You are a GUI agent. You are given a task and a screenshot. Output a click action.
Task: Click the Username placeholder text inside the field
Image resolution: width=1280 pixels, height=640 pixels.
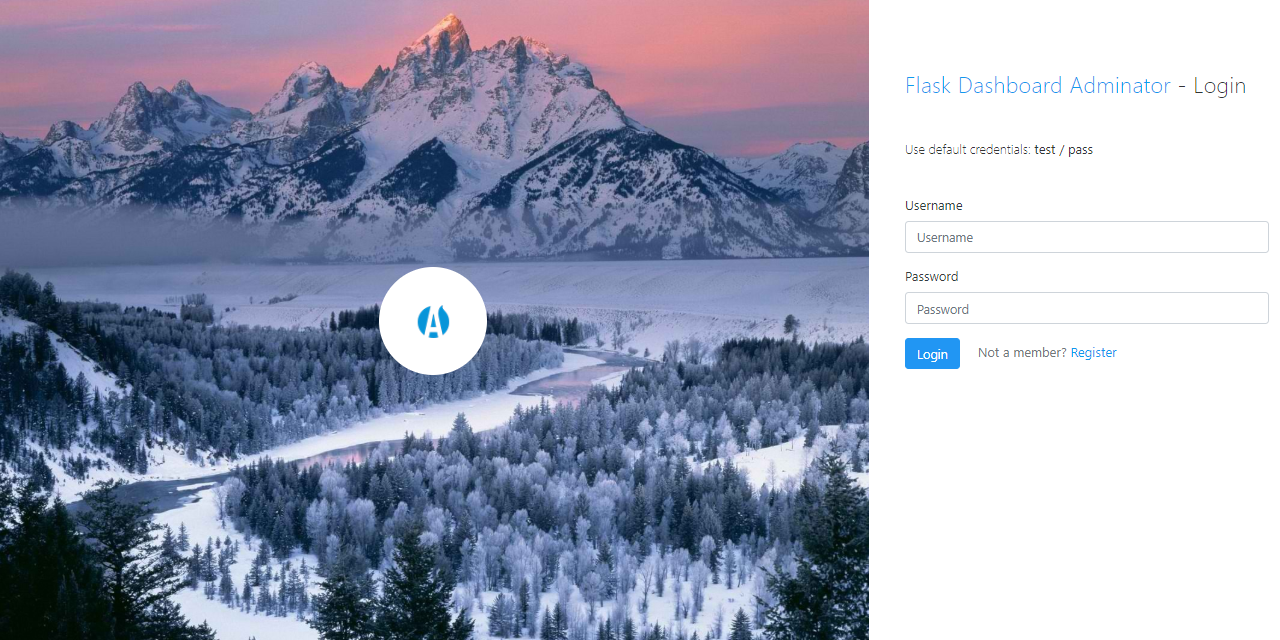click(945, 238)
